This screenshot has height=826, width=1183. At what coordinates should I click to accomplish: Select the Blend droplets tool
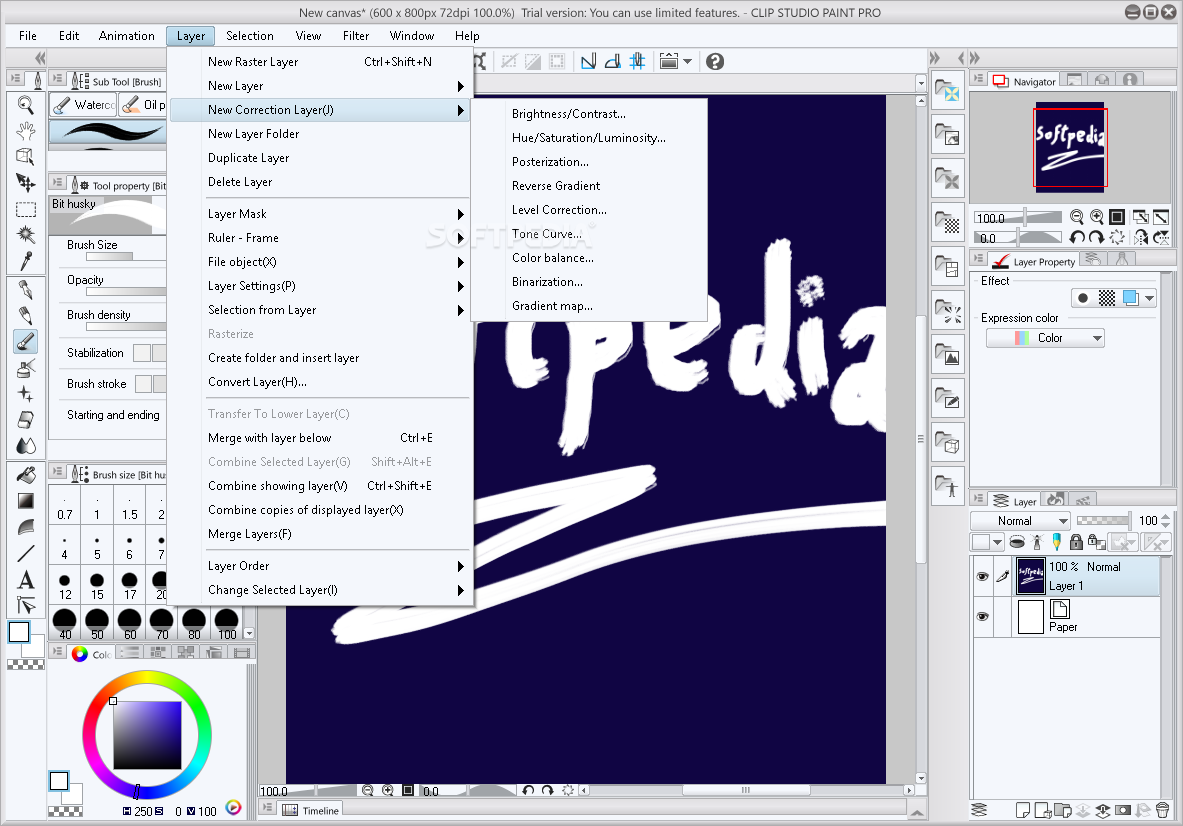point(26,446)
